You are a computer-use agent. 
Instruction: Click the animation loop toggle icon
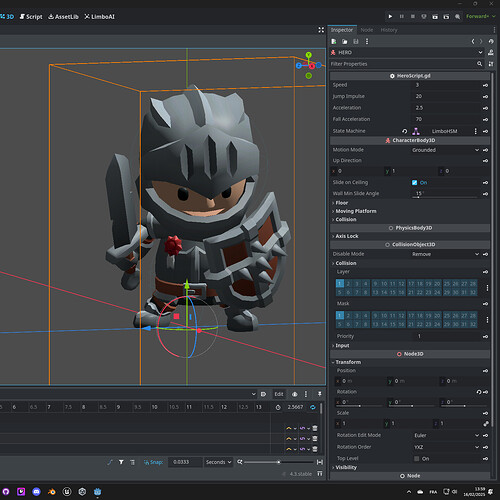313,407
